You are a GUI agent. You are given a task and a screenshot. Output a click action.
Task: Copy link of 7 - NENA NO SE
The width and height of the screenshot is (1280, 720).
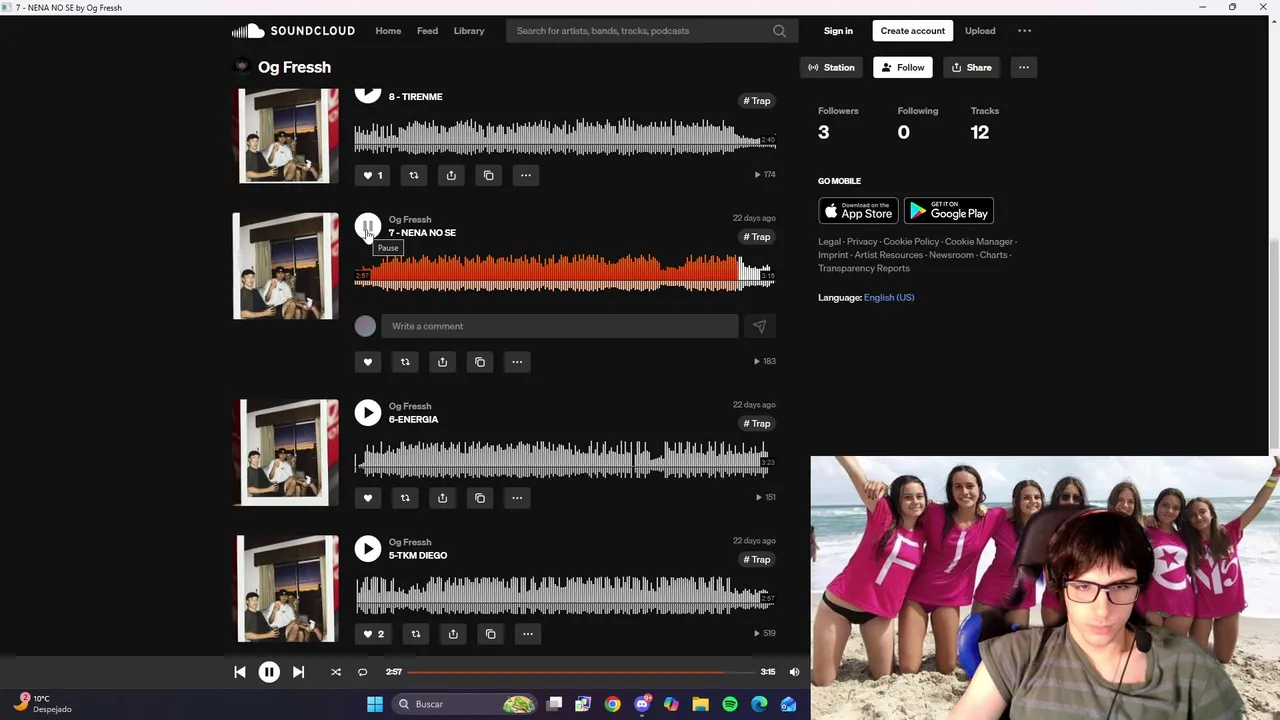click(480, 362)
